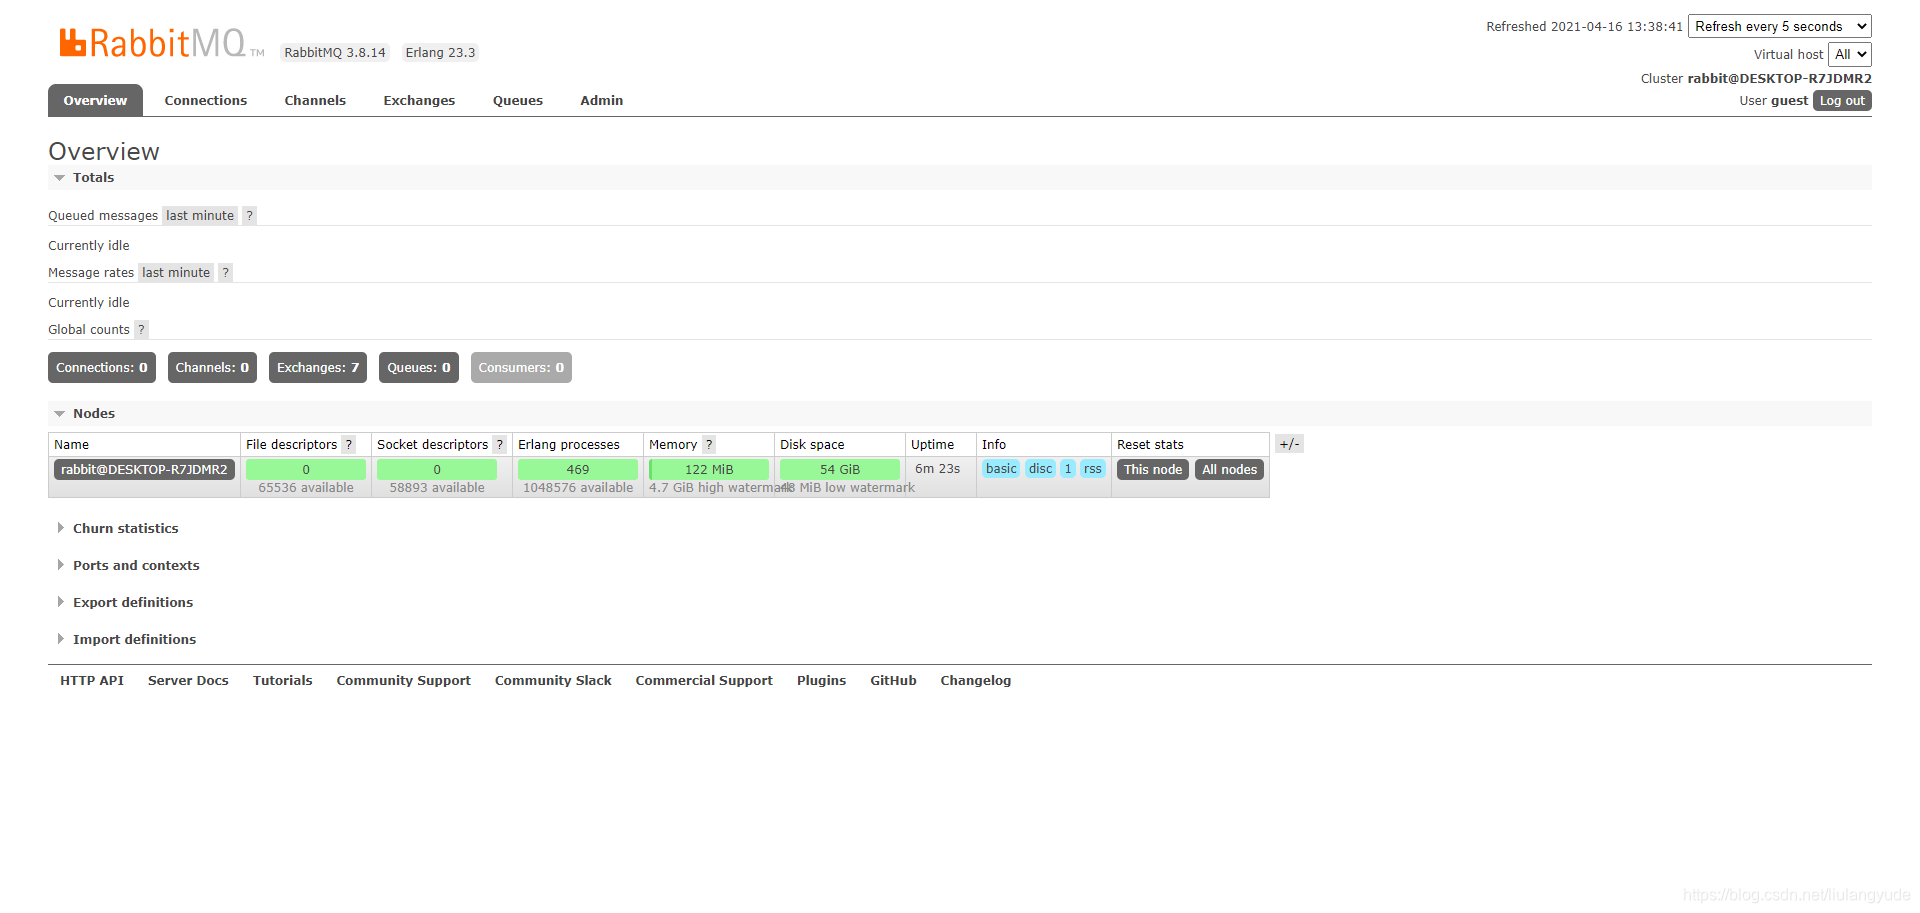Expand Export definitions section

pyautogui.click(x=132, y=603)
